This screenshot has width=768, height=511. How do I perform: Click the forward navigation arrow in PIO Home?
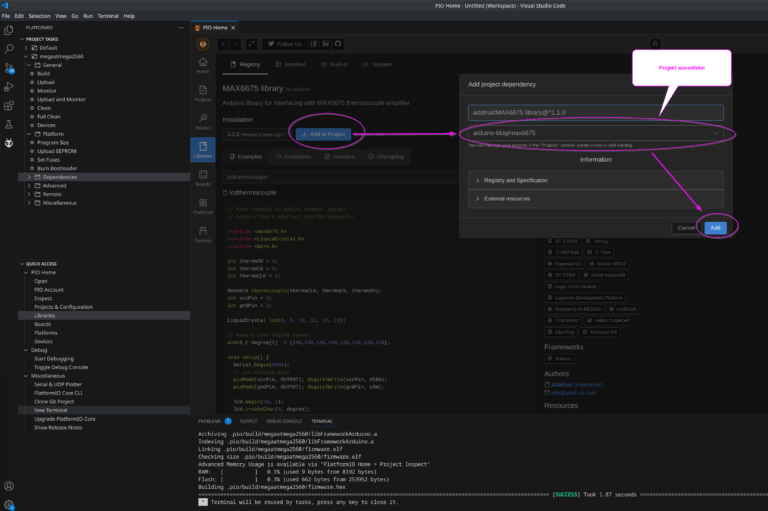click(x=236, y=44)
